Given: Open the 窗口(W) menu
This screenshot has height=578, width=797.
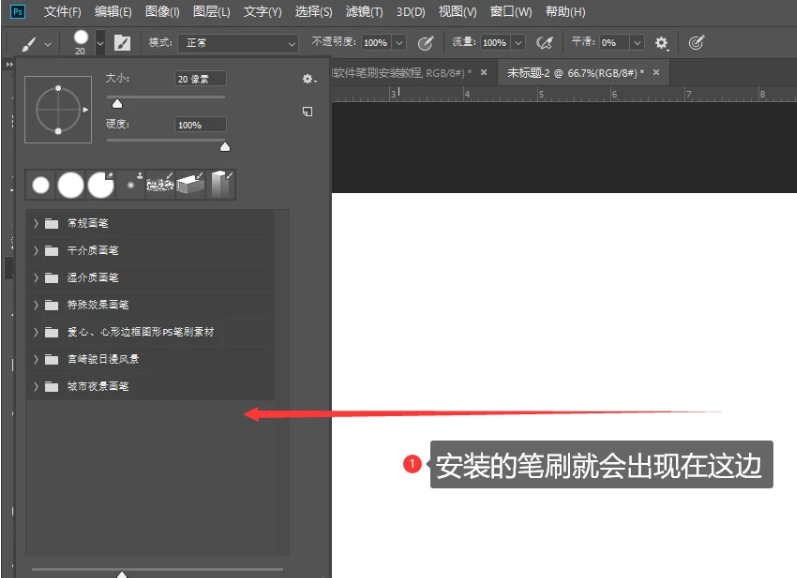Looking at the screenshot, I should point(511,12).
